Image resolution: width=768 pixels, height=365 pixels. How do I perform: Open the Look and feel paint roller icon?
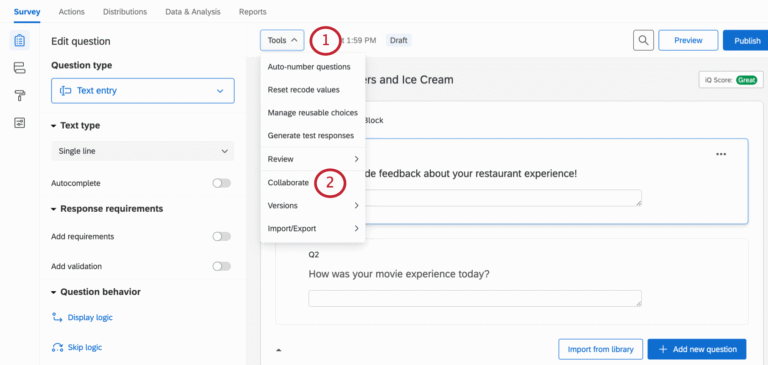pos(20,96)
